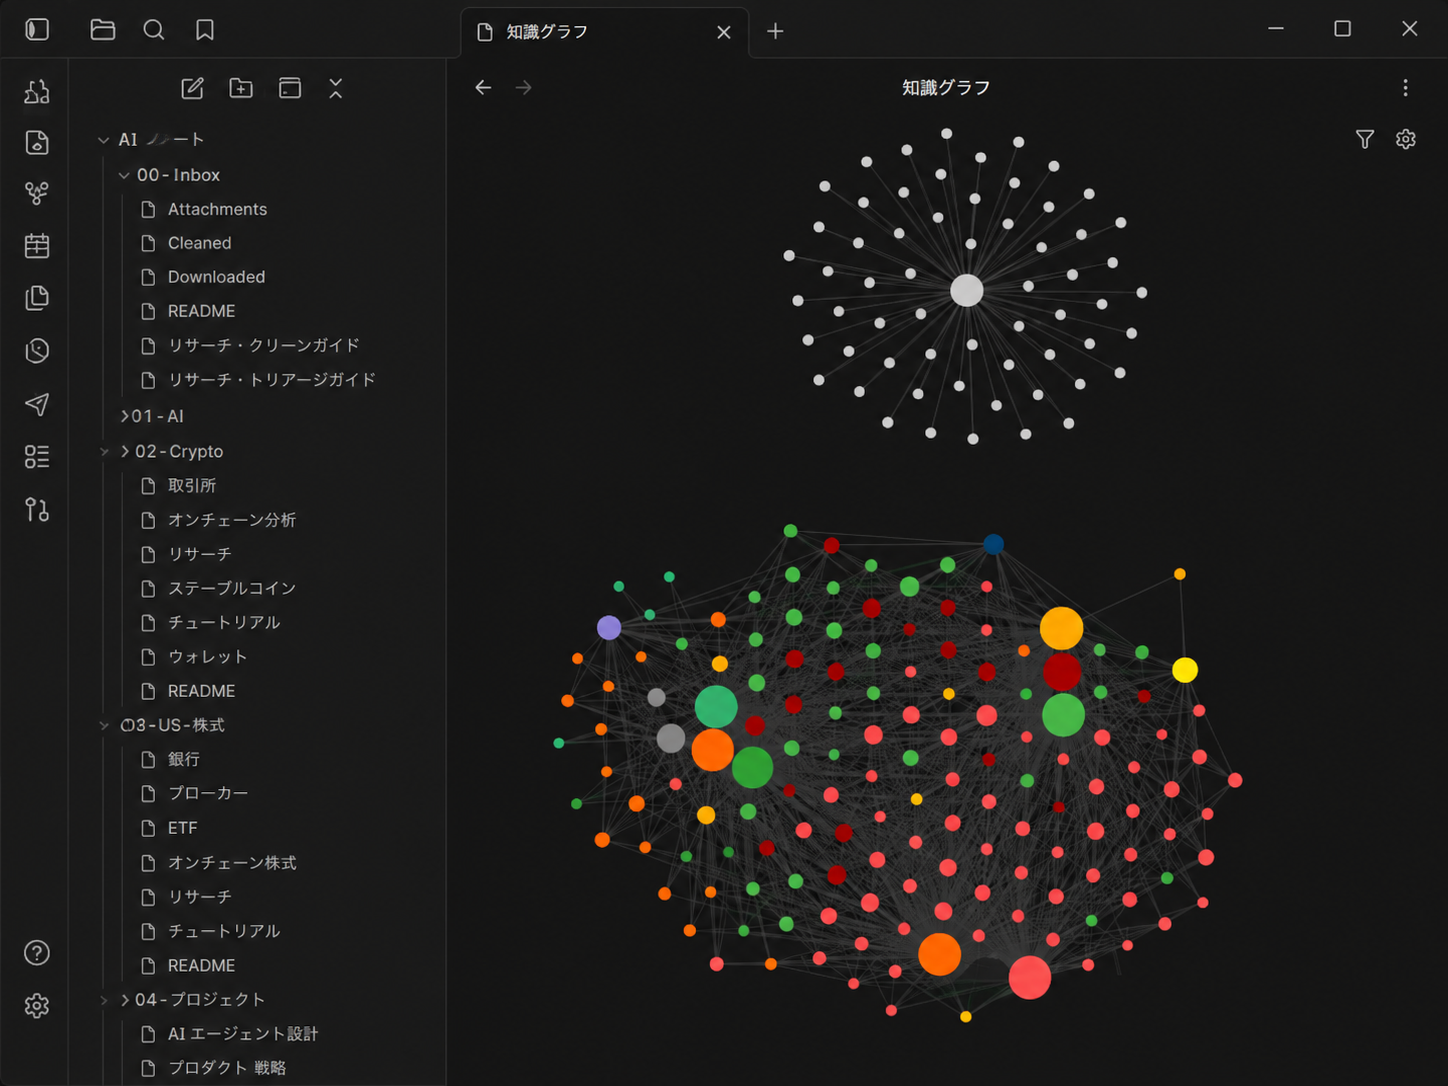
Task: Open リサーチ・トリアージガイド note
Action: [x=258, y=380]
